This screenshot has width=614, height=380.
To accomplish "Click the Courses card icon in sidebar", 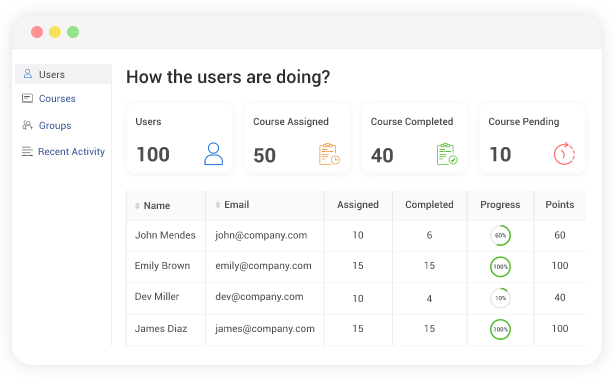I will 27,98.
